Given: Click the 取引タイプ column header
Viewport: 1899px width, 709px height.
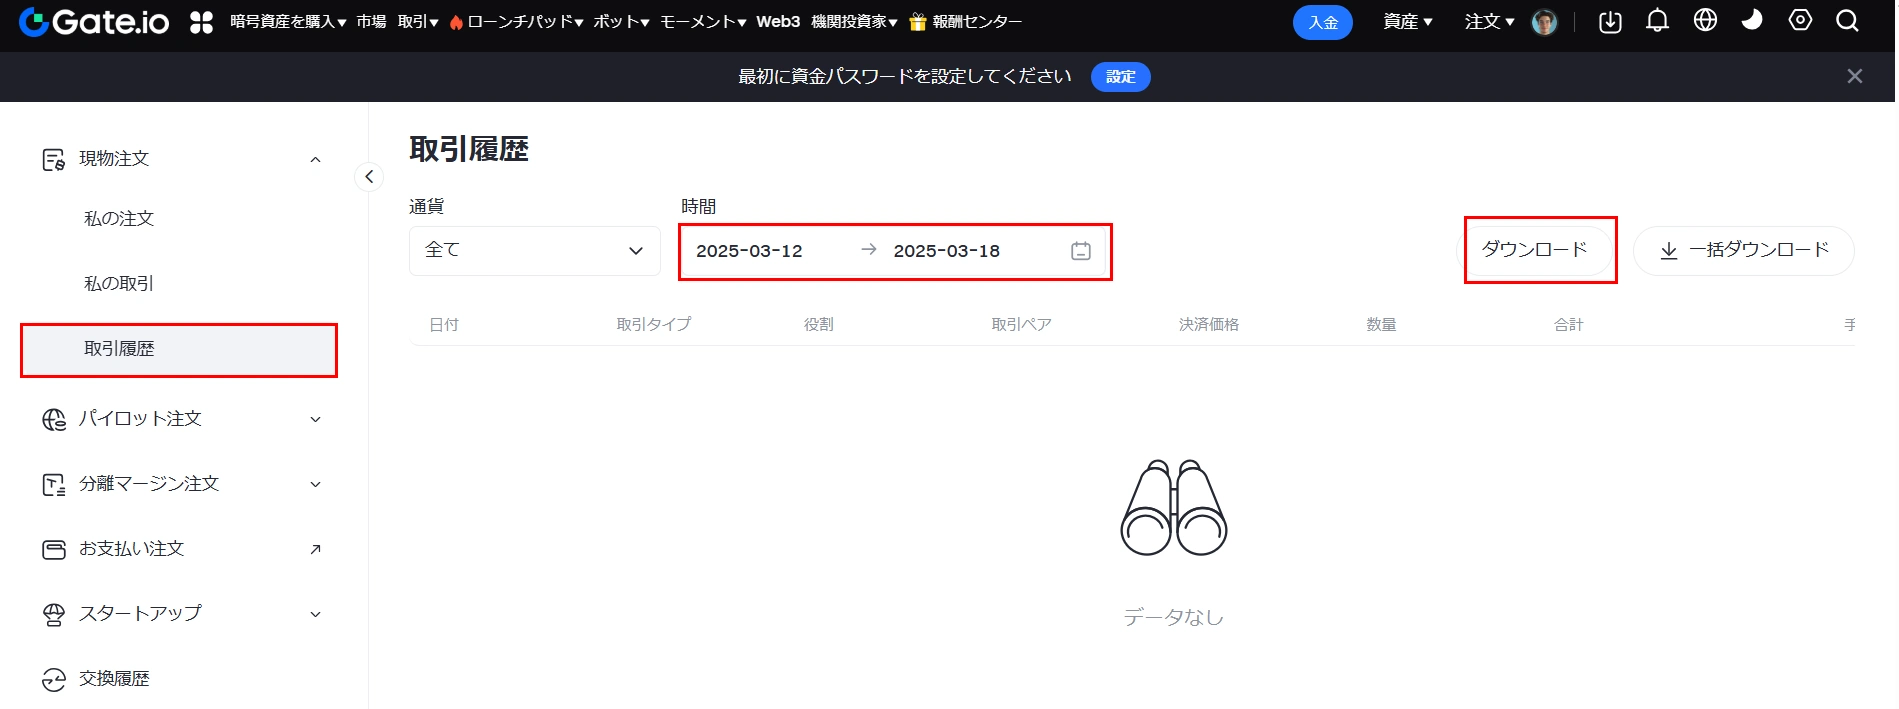Looking at the screenshot, I should tap(654, 325).
